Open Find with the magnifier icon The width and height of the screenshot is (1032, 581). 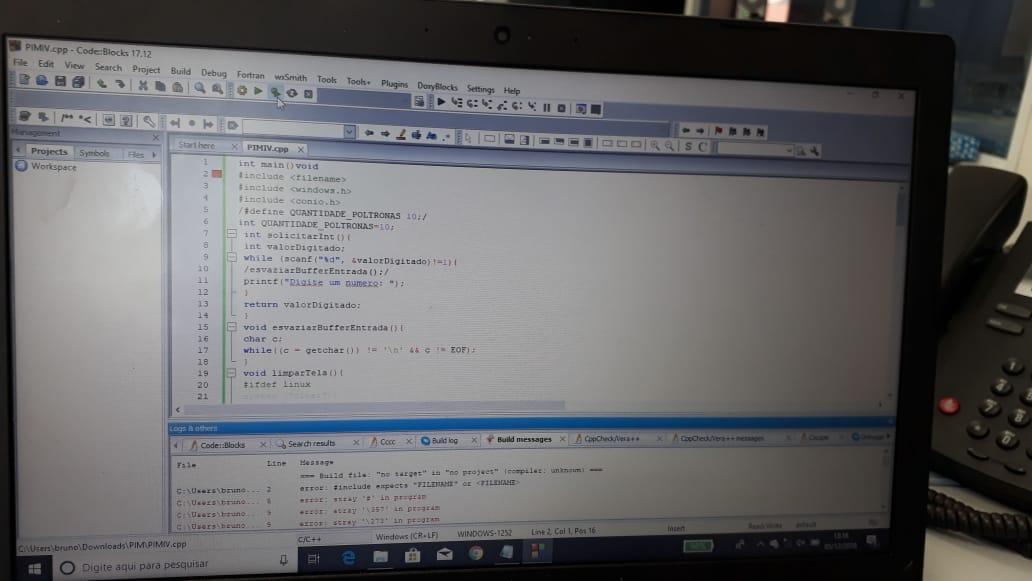coord(199,88)
